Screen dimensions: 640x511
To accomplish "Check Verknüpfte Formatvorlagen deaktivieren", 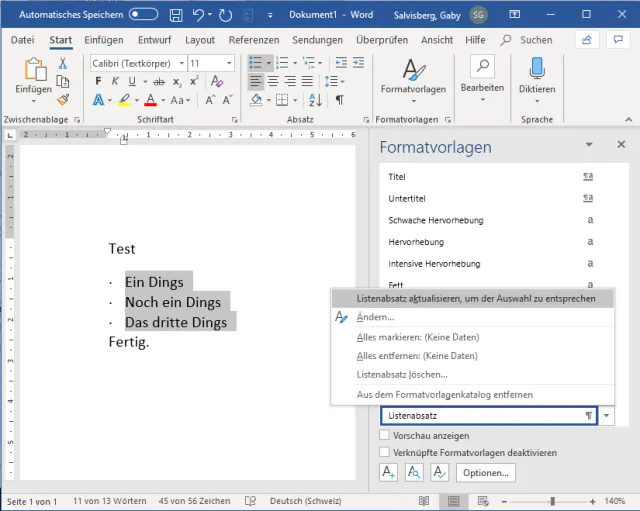I will (386, 453).
